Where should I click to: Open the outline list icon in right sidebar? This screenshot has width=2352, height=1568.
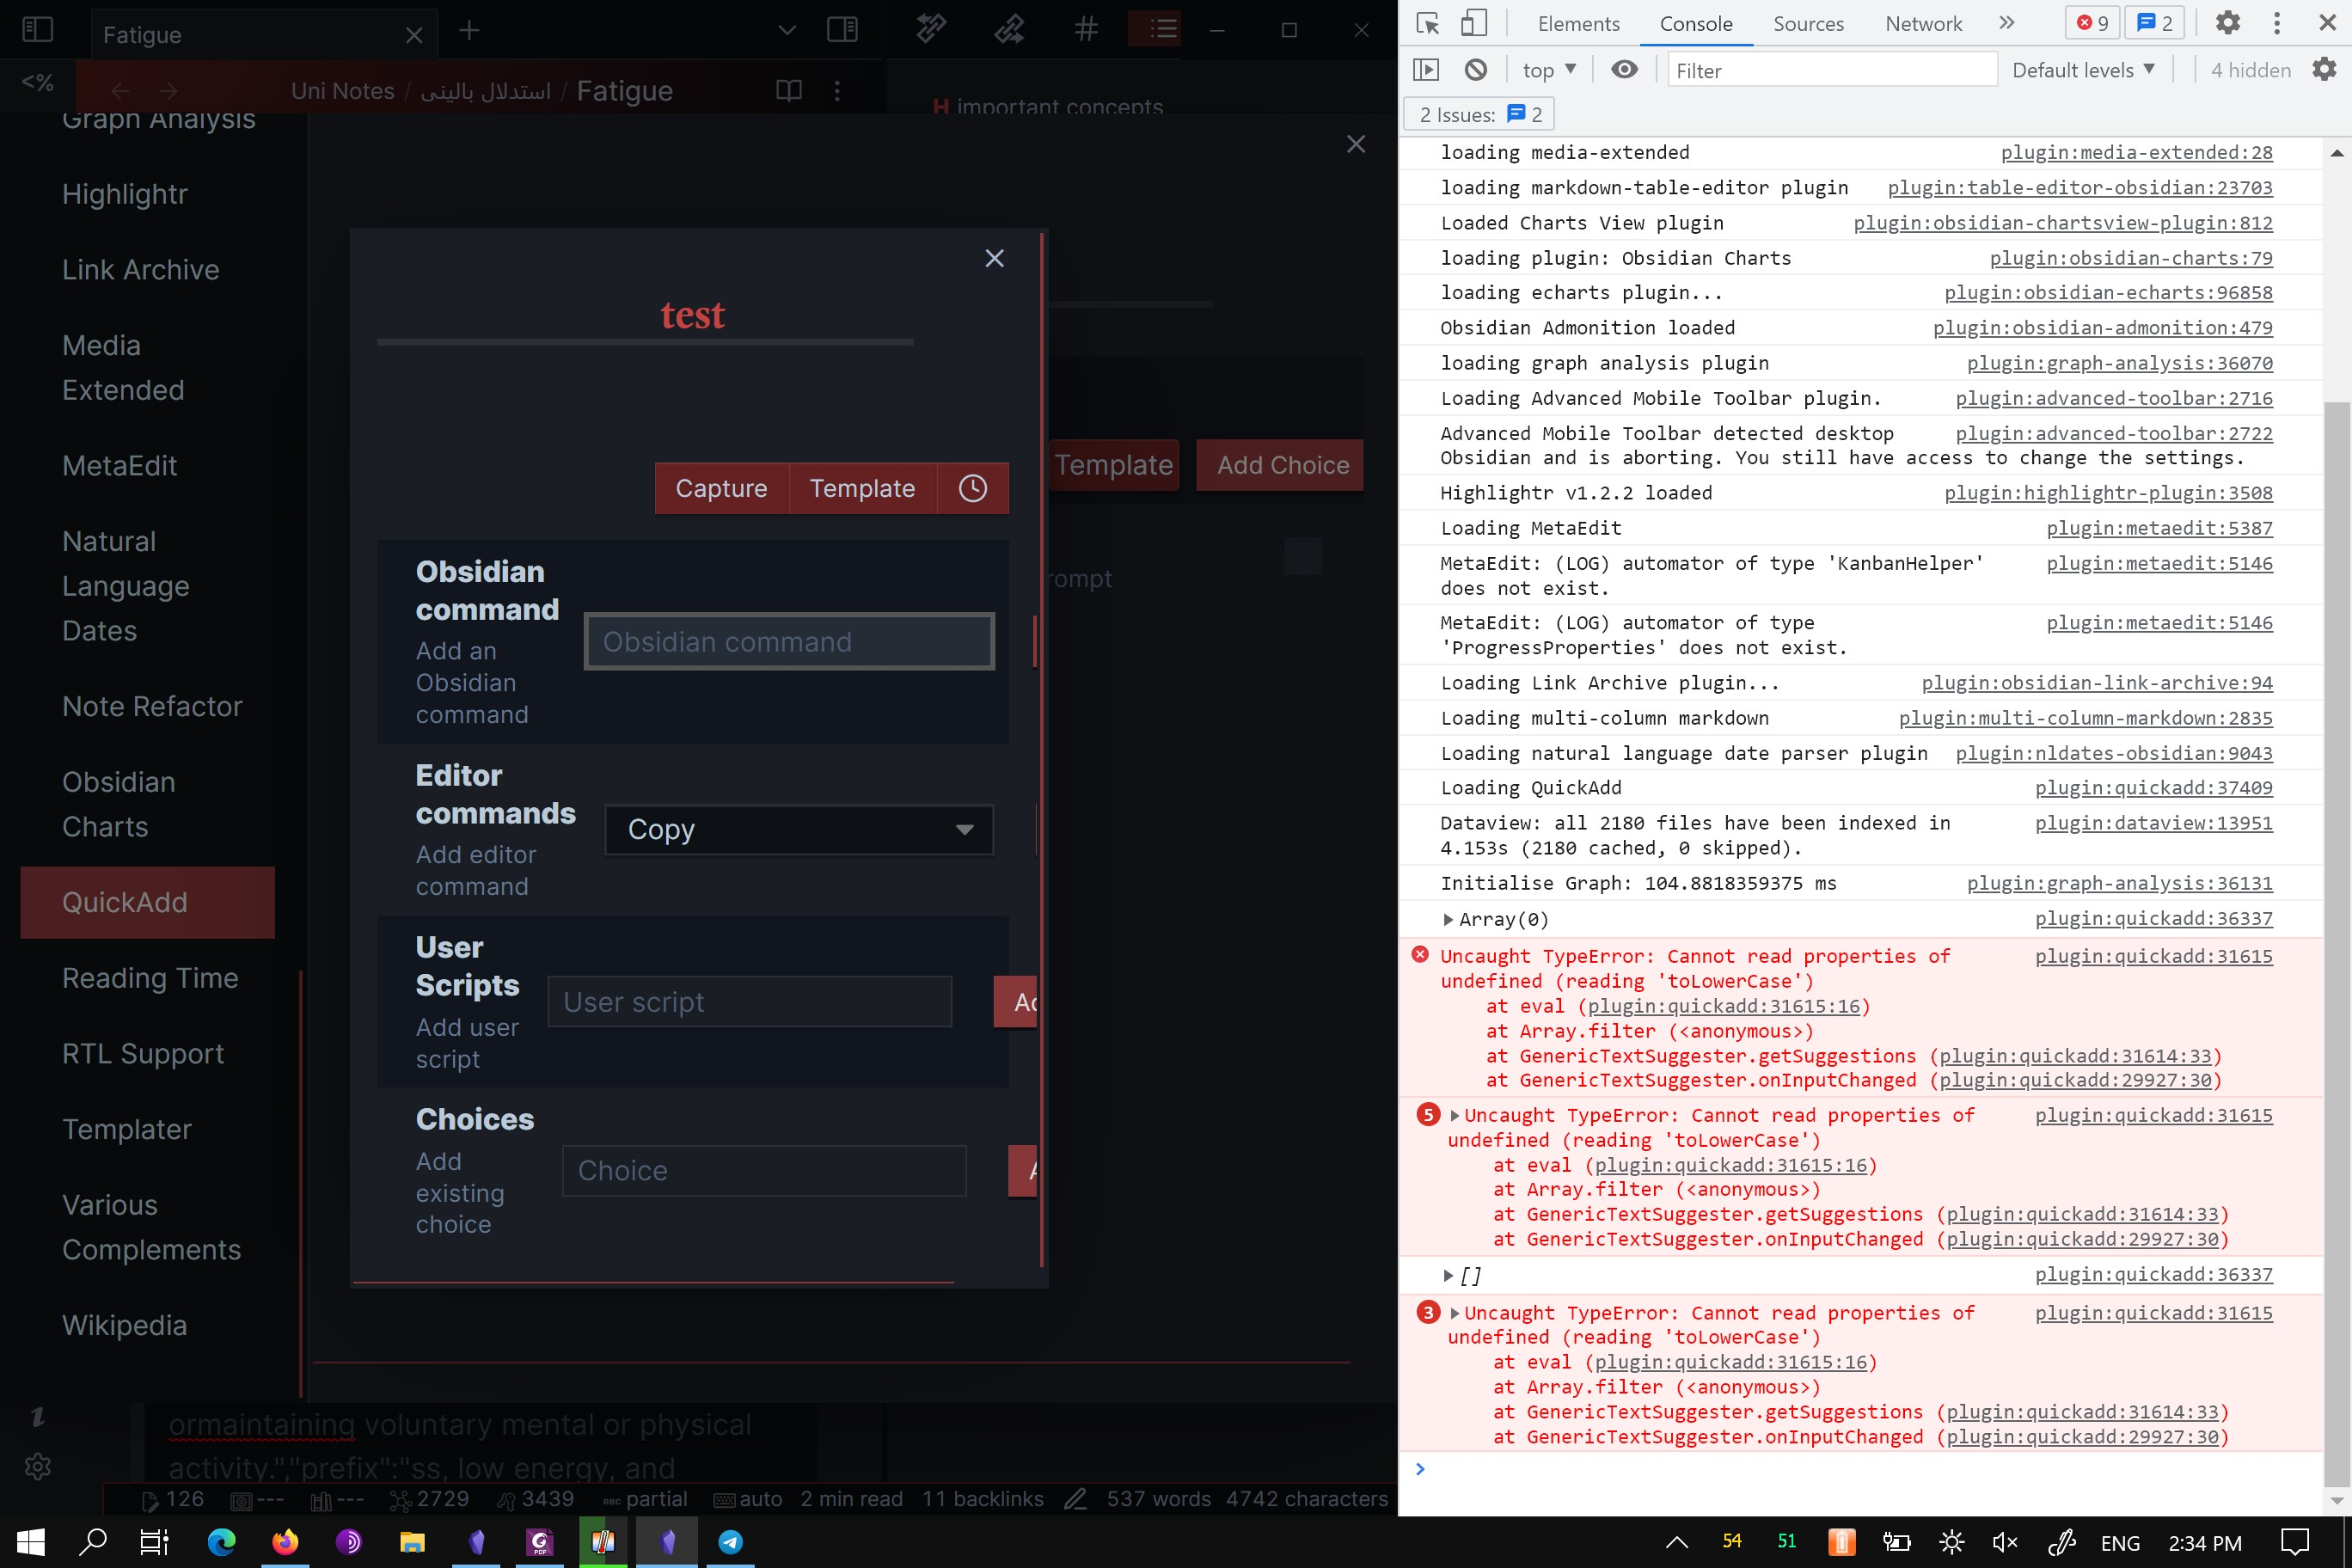click(1163, 29)
